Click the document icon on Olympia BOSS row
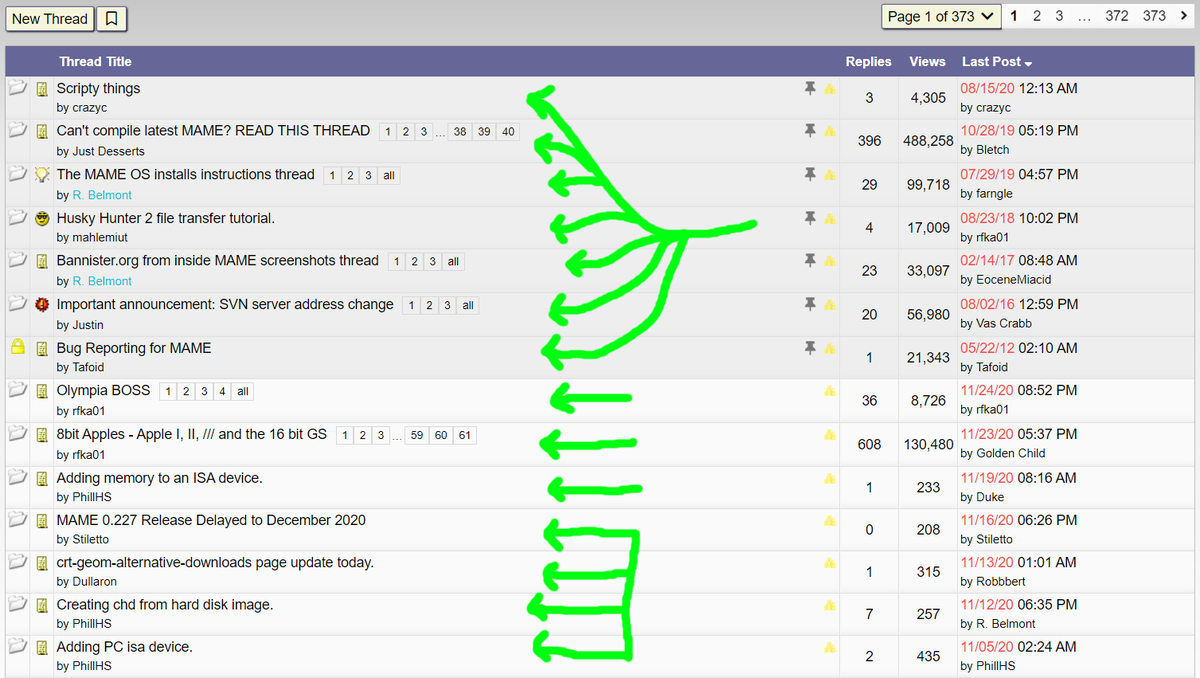Image resolution: width=1200 pixels, height=678 pixels. 42,392
